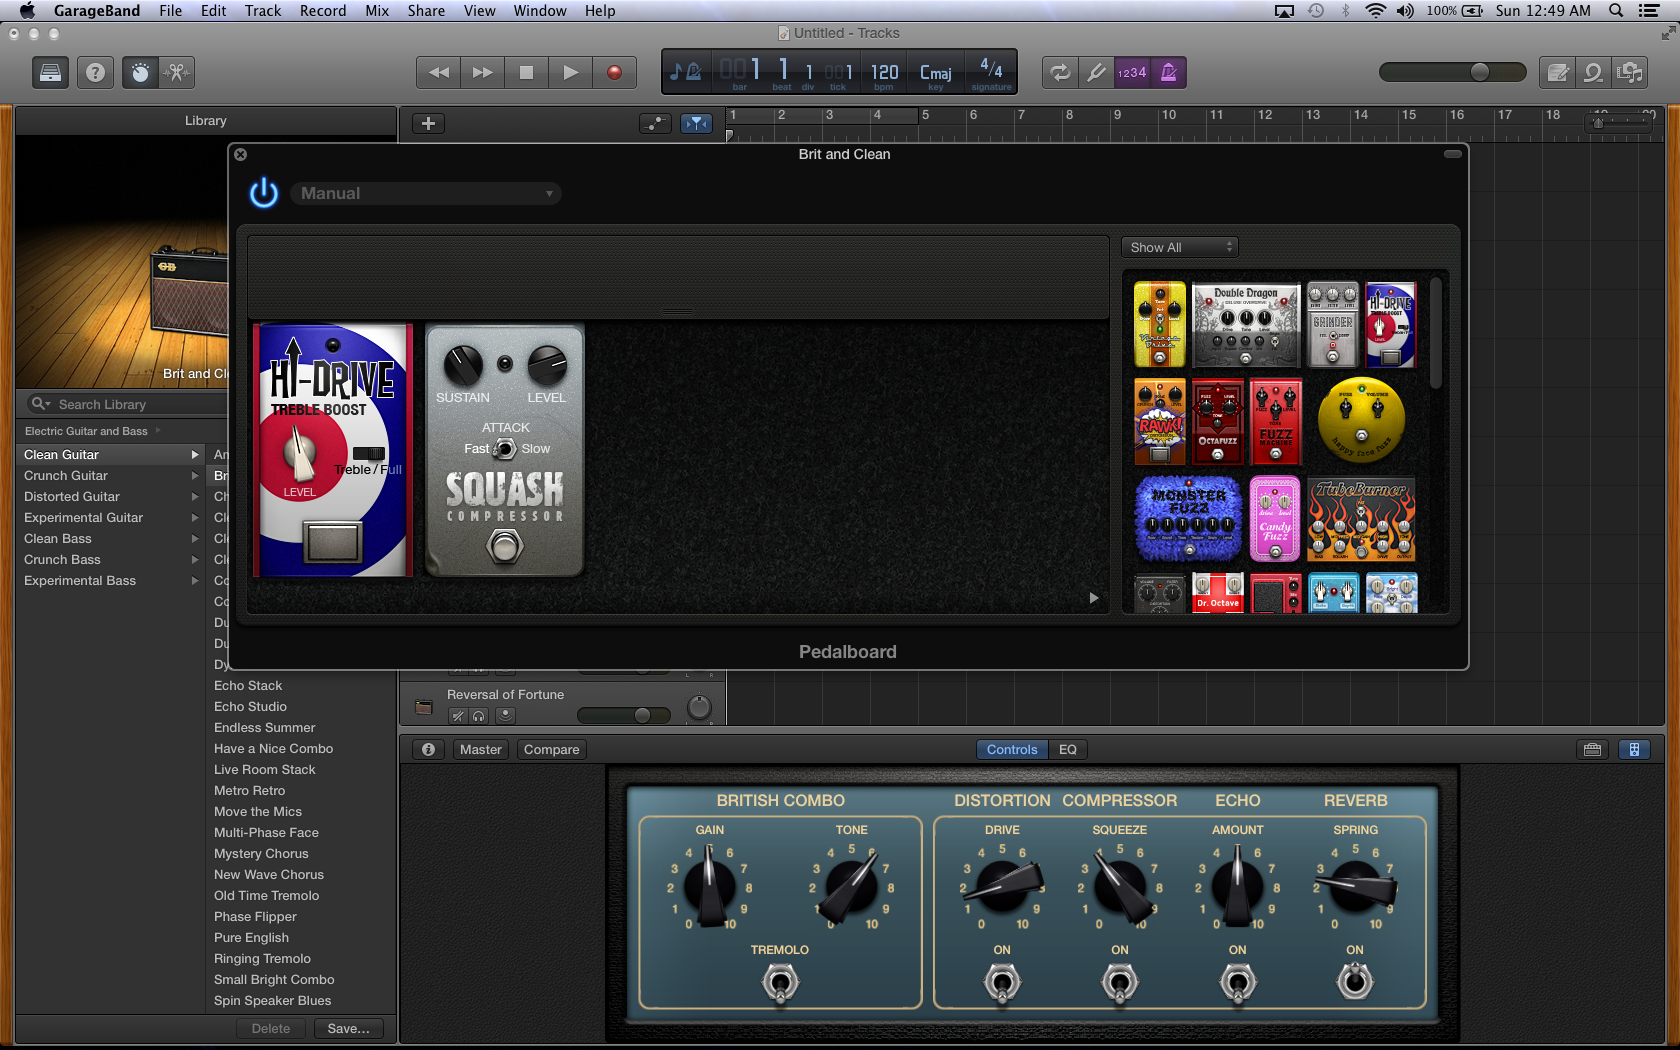
Task: Select the Dr. Octave pedal in browser
Action: [1218, 593]
